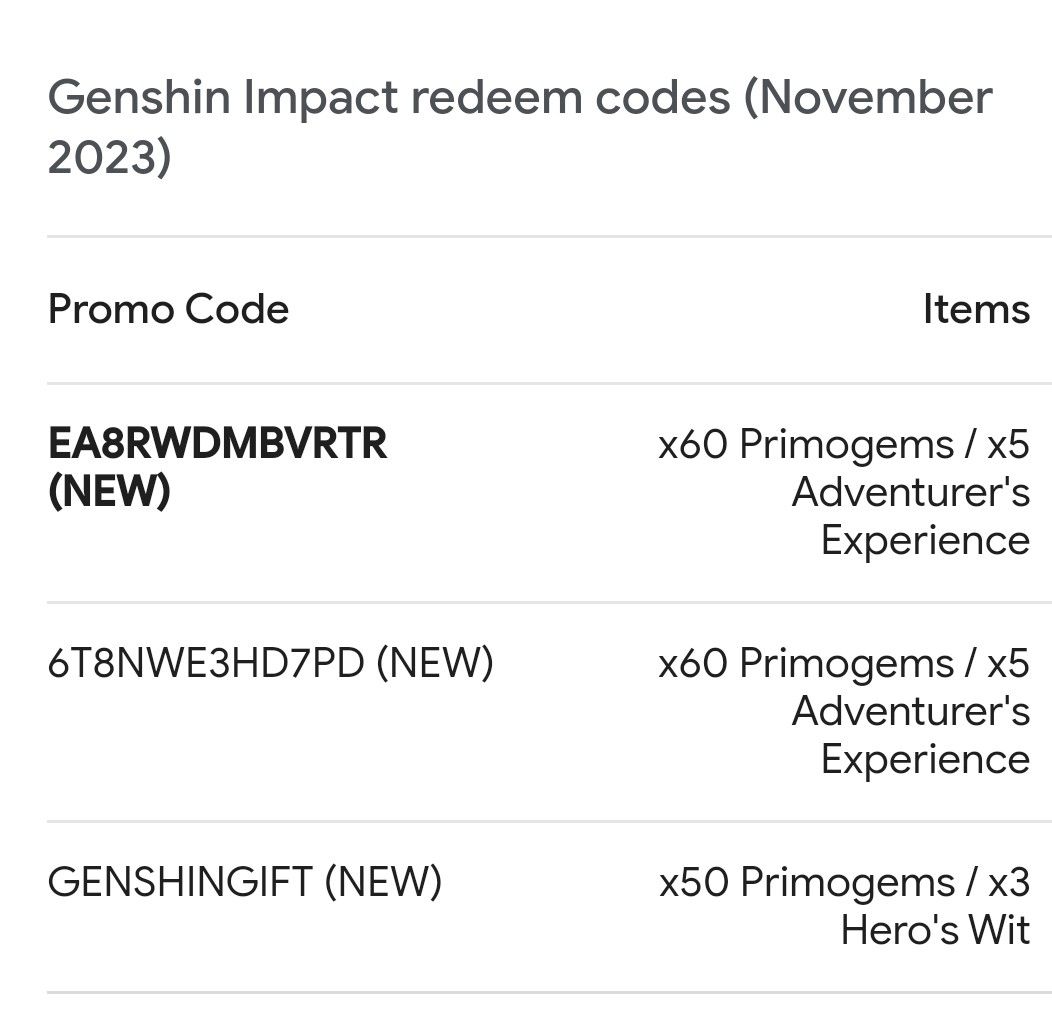Select the bold EA8RWDMBVRTR promo code

tap(217, 444)
